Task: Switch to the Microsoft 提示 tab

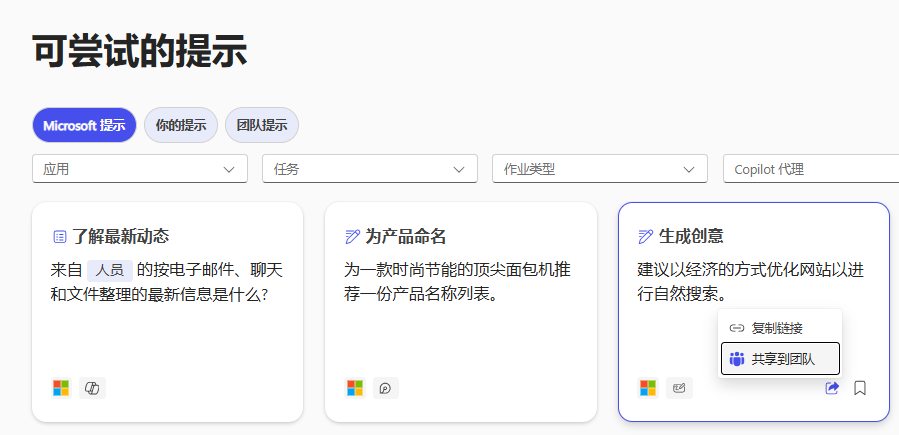Action: point(84,125)
